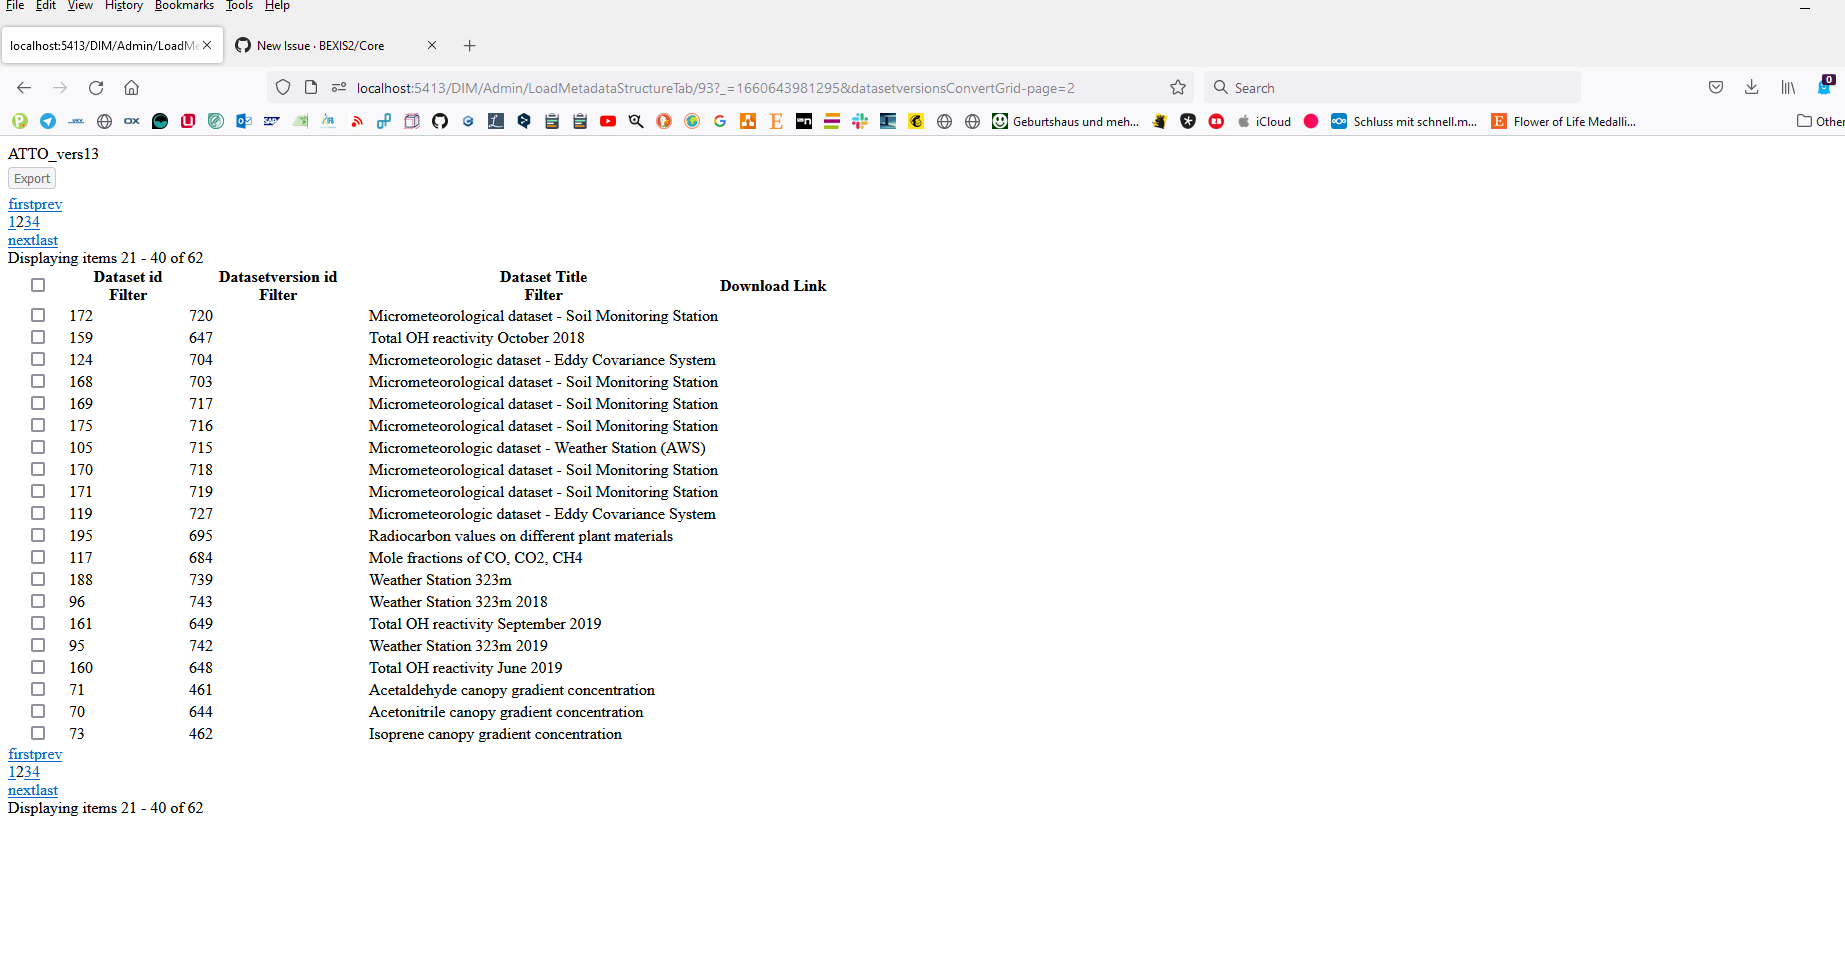Open the Telegram bookmark icon
Viewport: 1845px width, 953px height.
48,122
